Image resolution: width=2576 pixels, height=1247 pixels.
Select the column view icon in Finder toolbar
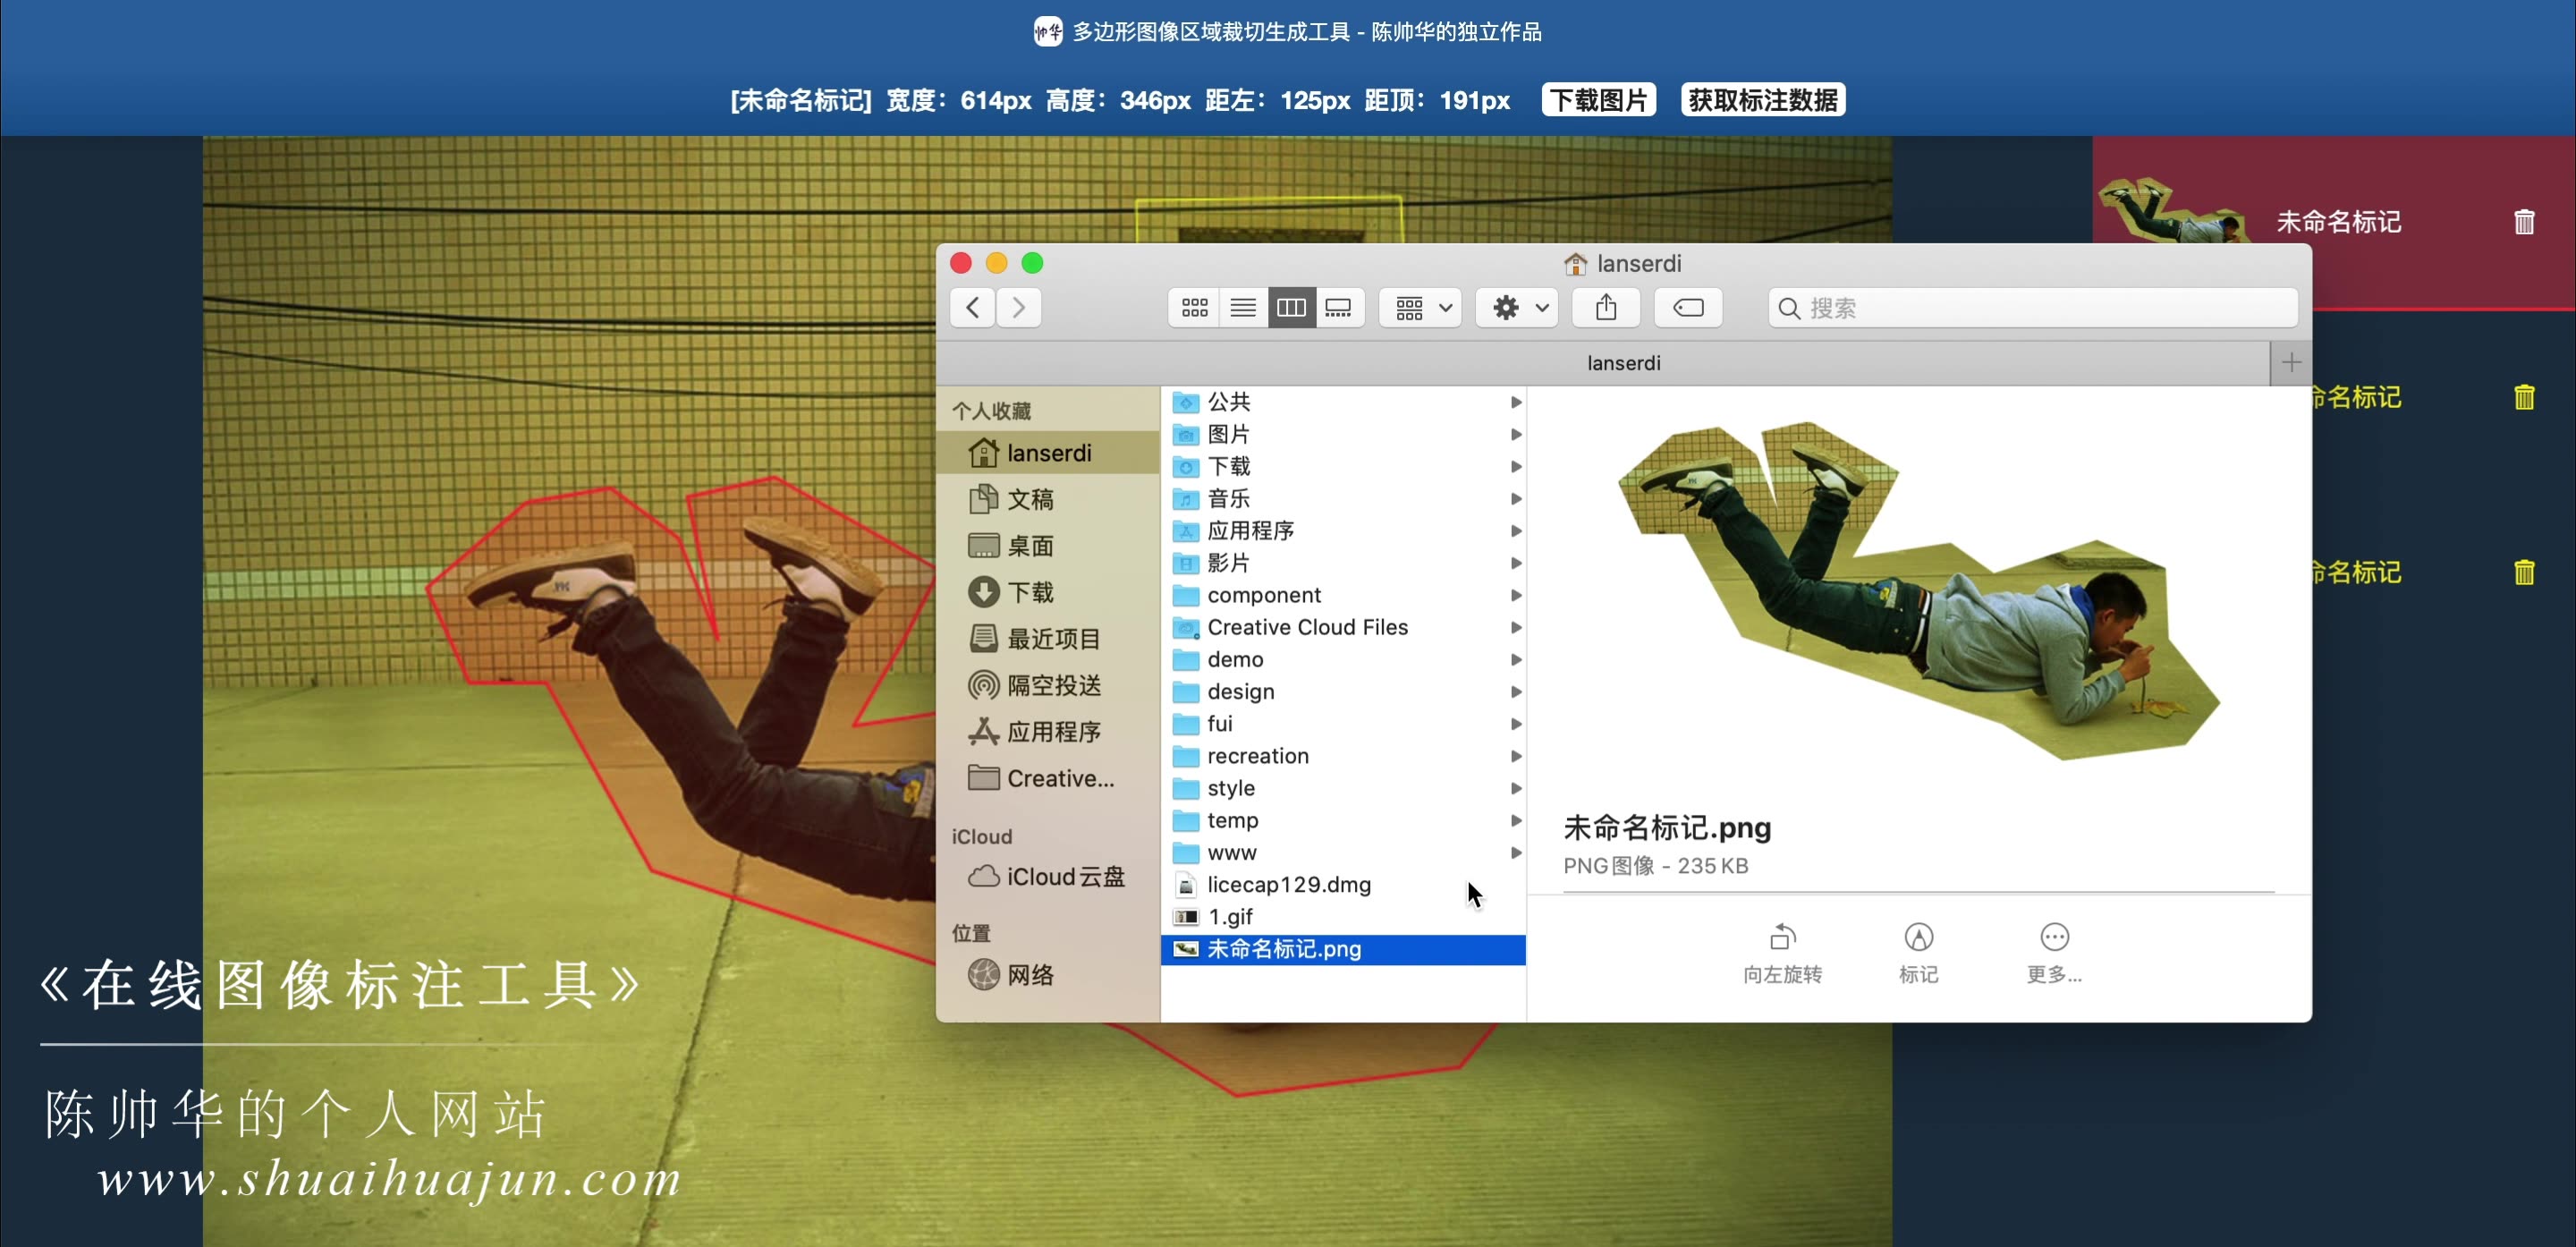(x=1292, y=309)
